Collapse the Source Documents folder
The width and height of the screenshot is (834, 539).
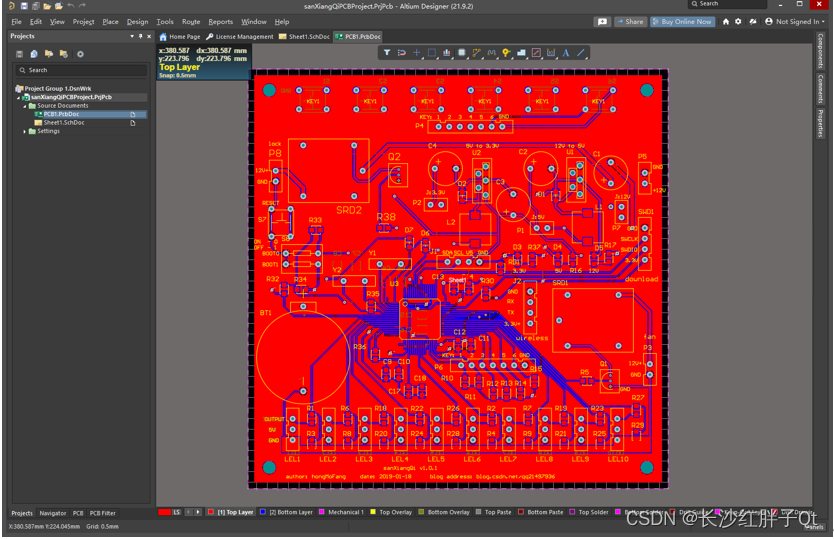pyautogui.click(x=25, y=106)
